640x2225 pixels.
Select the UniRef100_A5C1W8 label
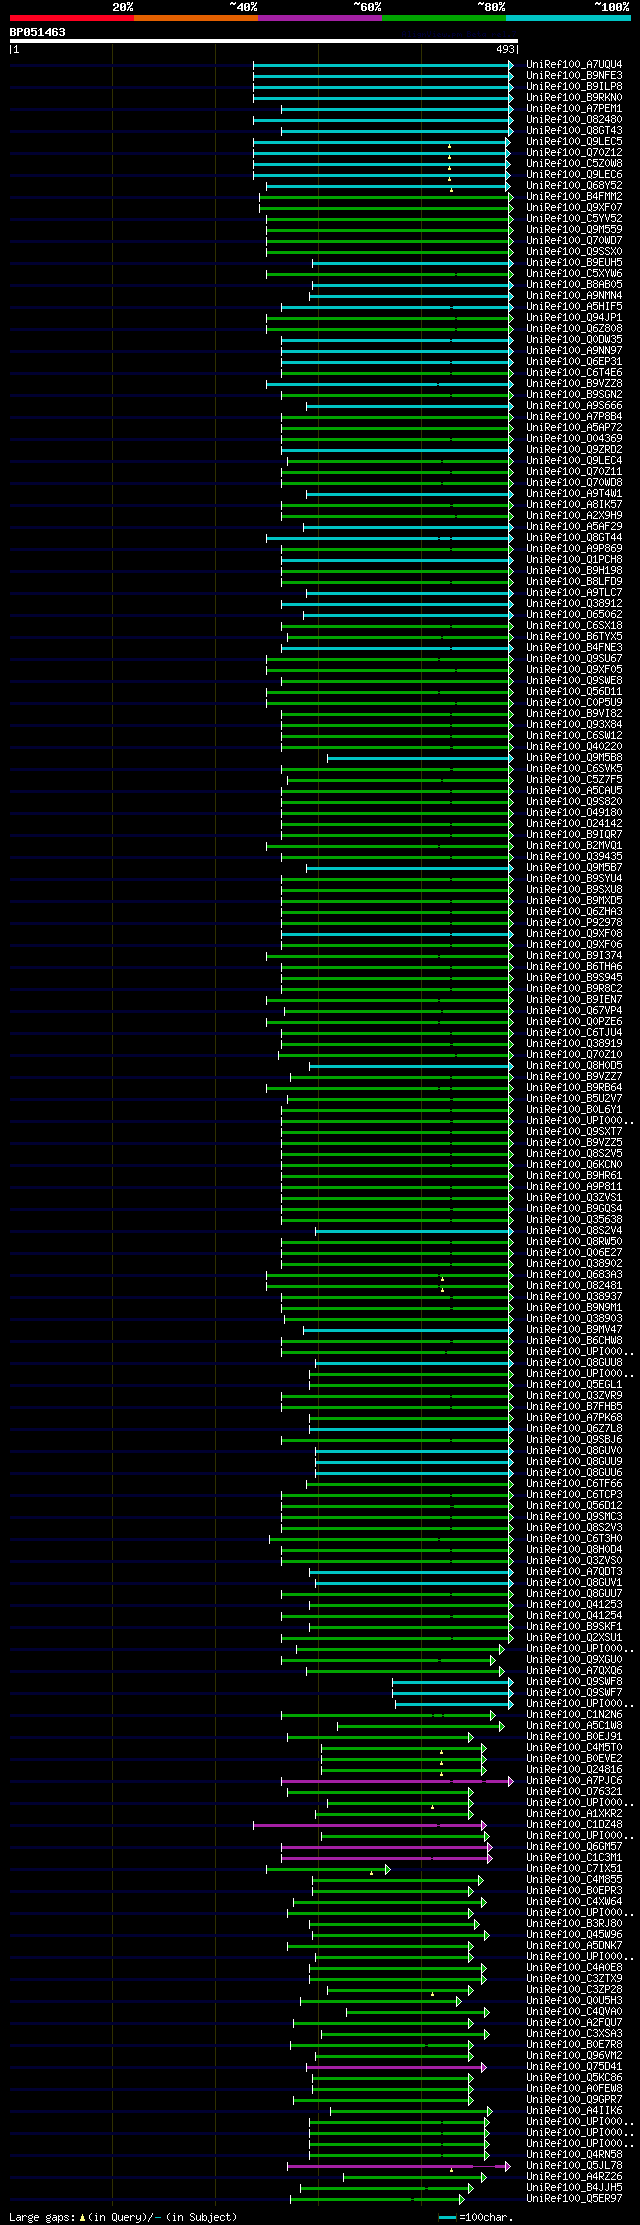click(x=574, y=1726)
